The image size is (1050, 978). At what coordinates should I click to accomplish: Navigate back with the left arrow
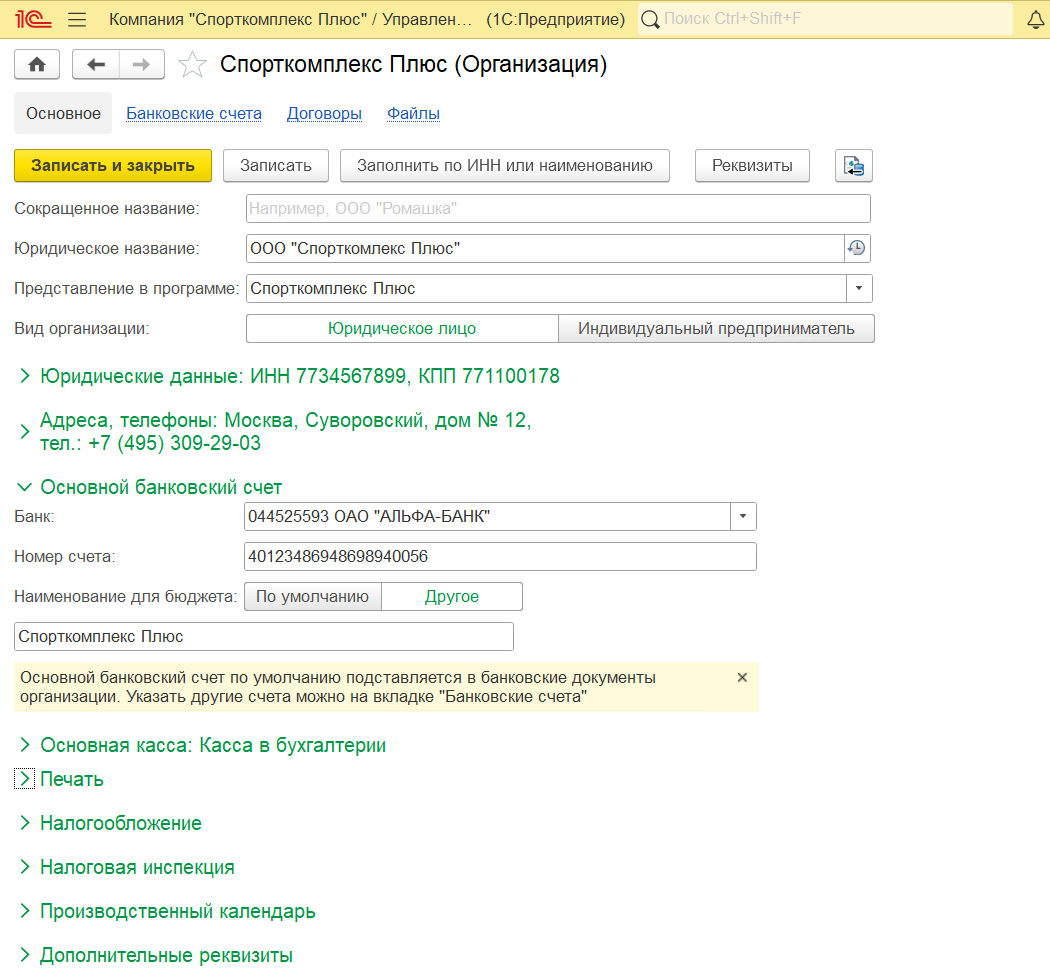[96, 64]
